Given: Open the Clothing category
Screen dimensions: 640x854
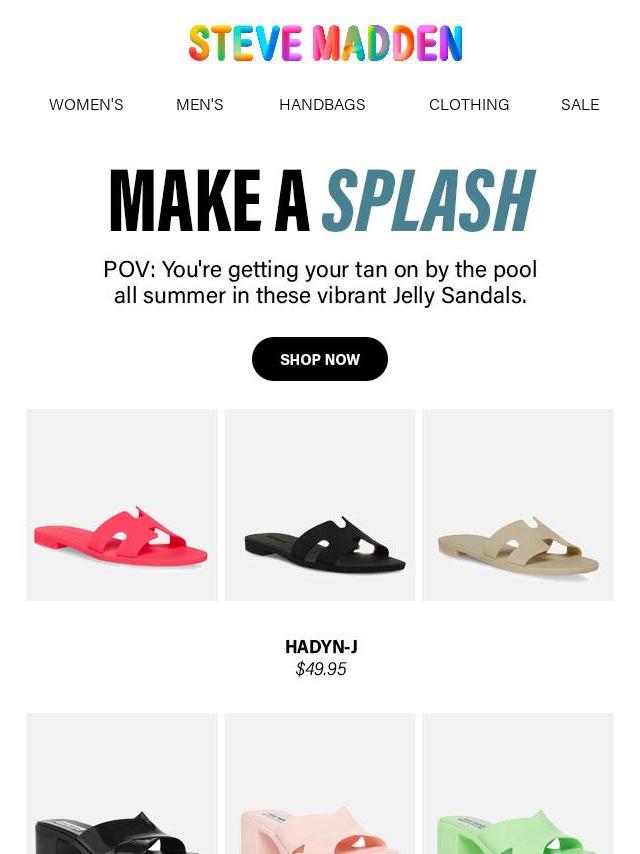Looking at the screenshot, I should tap(469, 105).
